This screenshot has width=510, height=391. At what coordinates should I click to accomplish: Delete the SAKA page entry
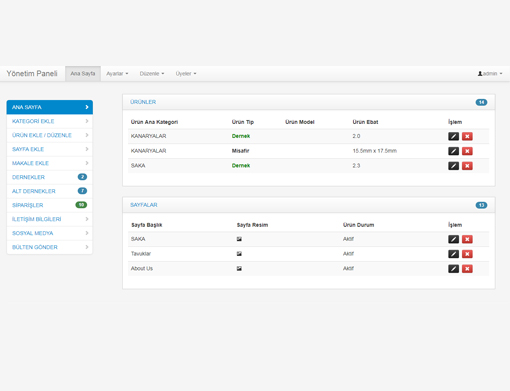(467, 239)
